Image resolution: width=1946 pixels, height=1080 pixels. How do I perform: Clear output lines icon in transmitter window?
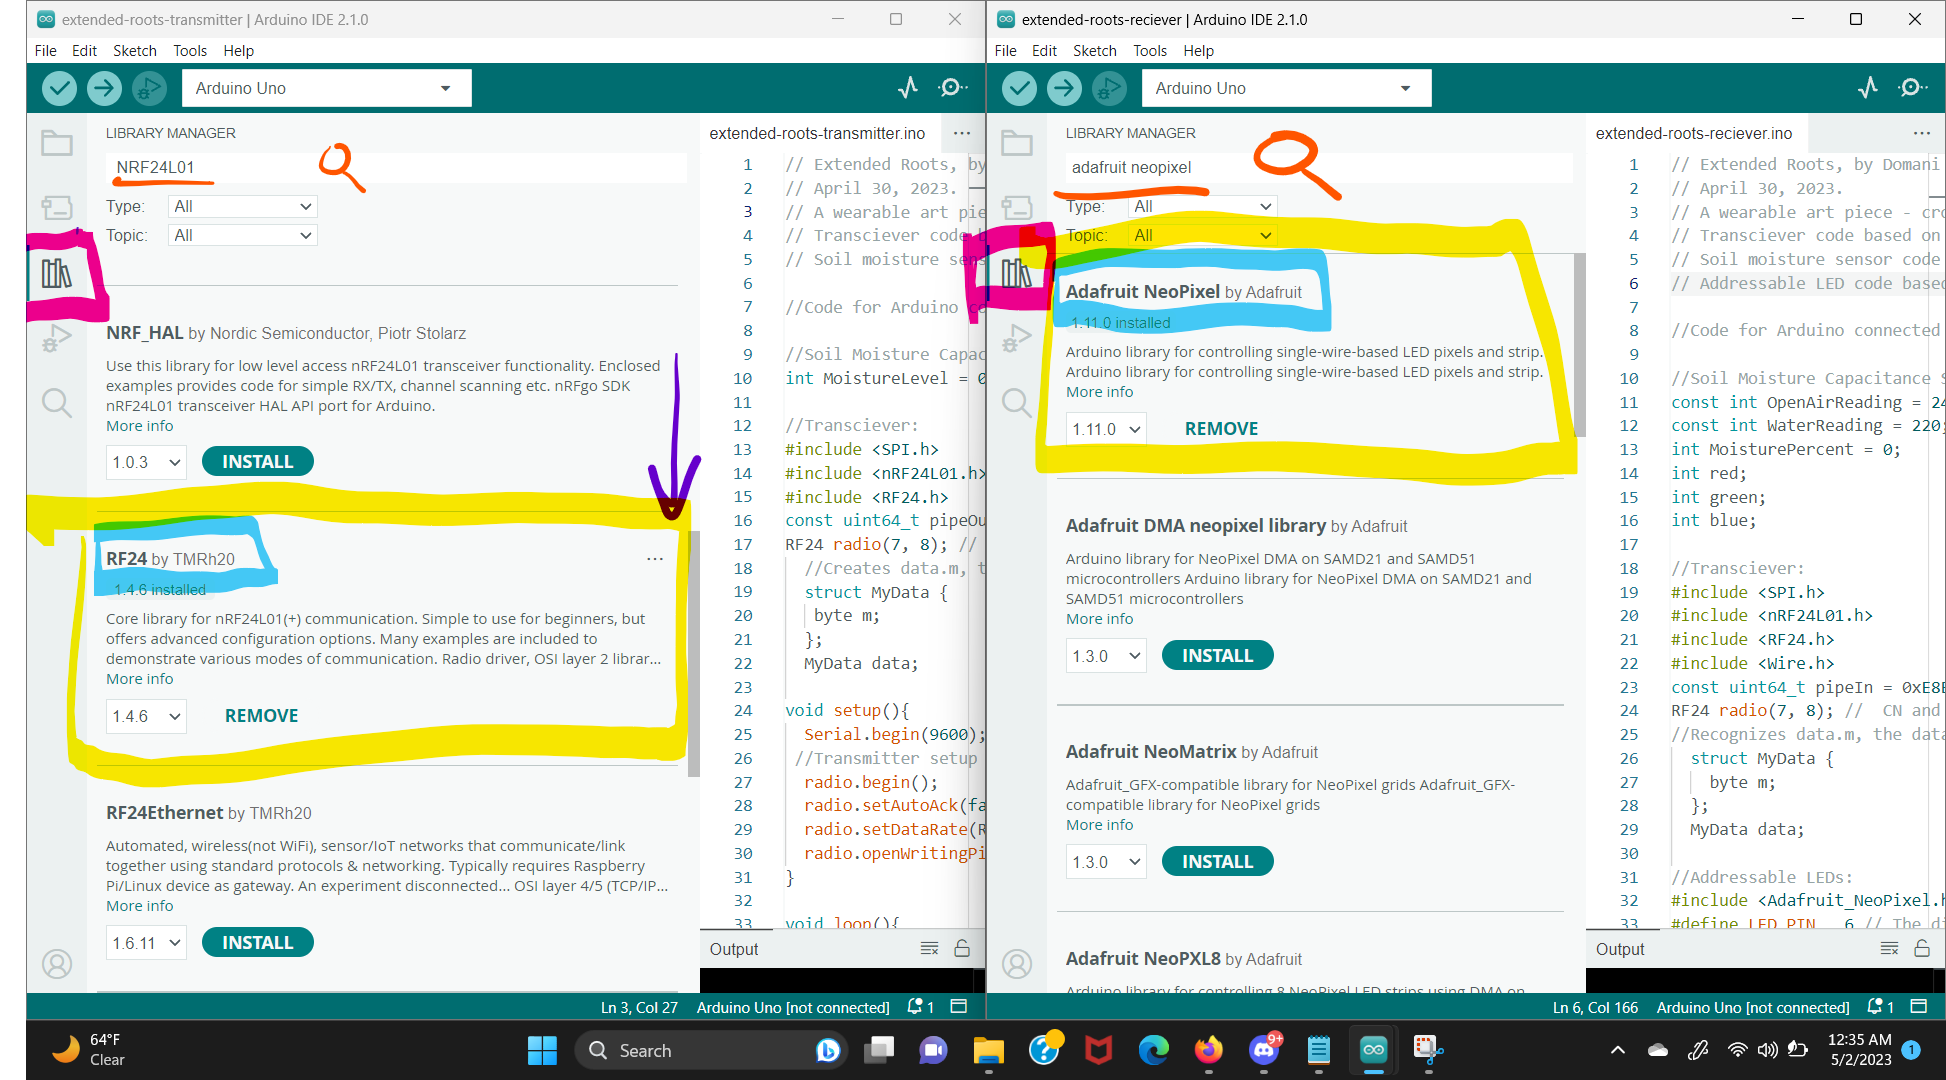click(x=929, y=949)
